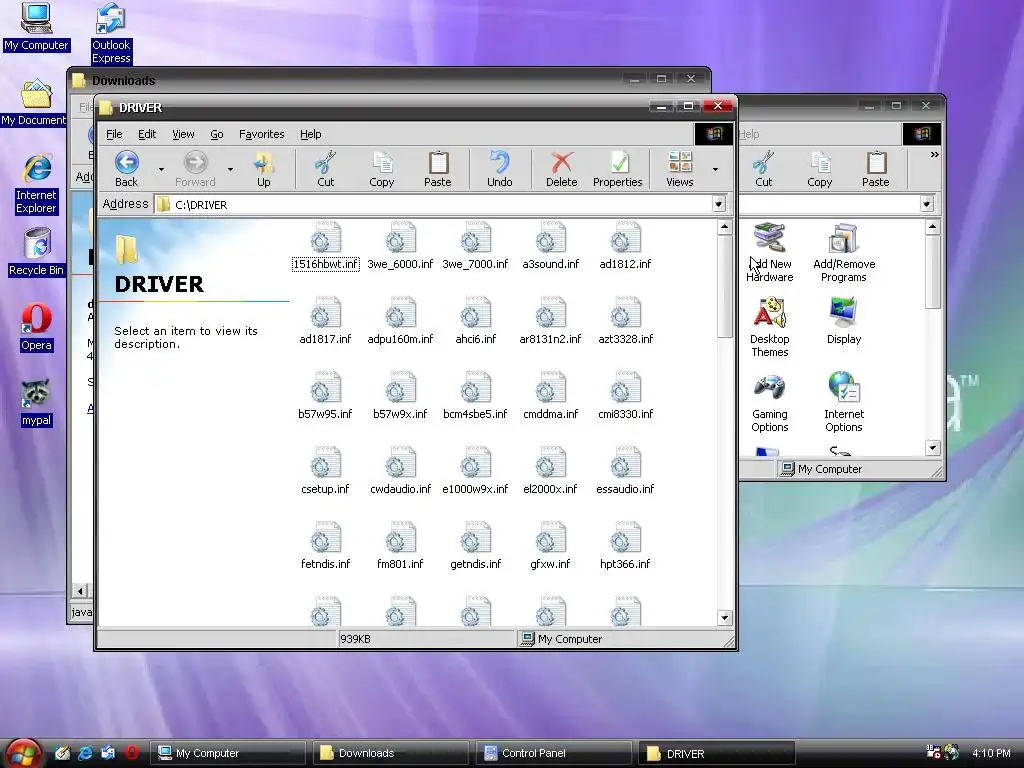Screen dimensions: 1024x768
Task: Click scroll up arrow in DRIVER file list
Action: 724,227
